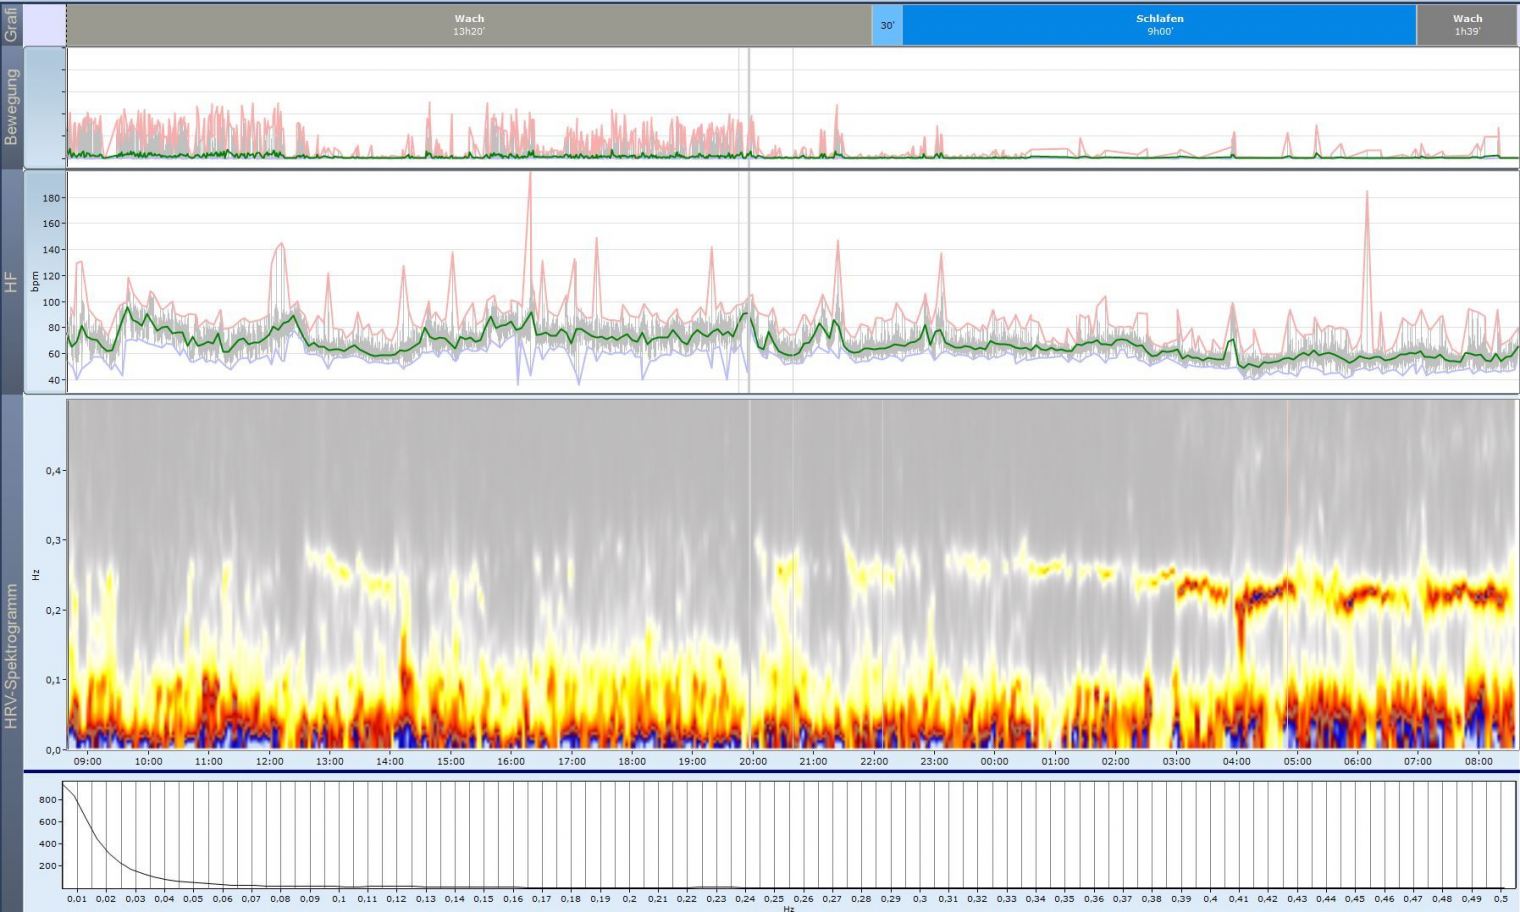Click the 0,3 Hz spectrogram axis label
Screen dimensions: 1520x912
[x=54, y=540]
